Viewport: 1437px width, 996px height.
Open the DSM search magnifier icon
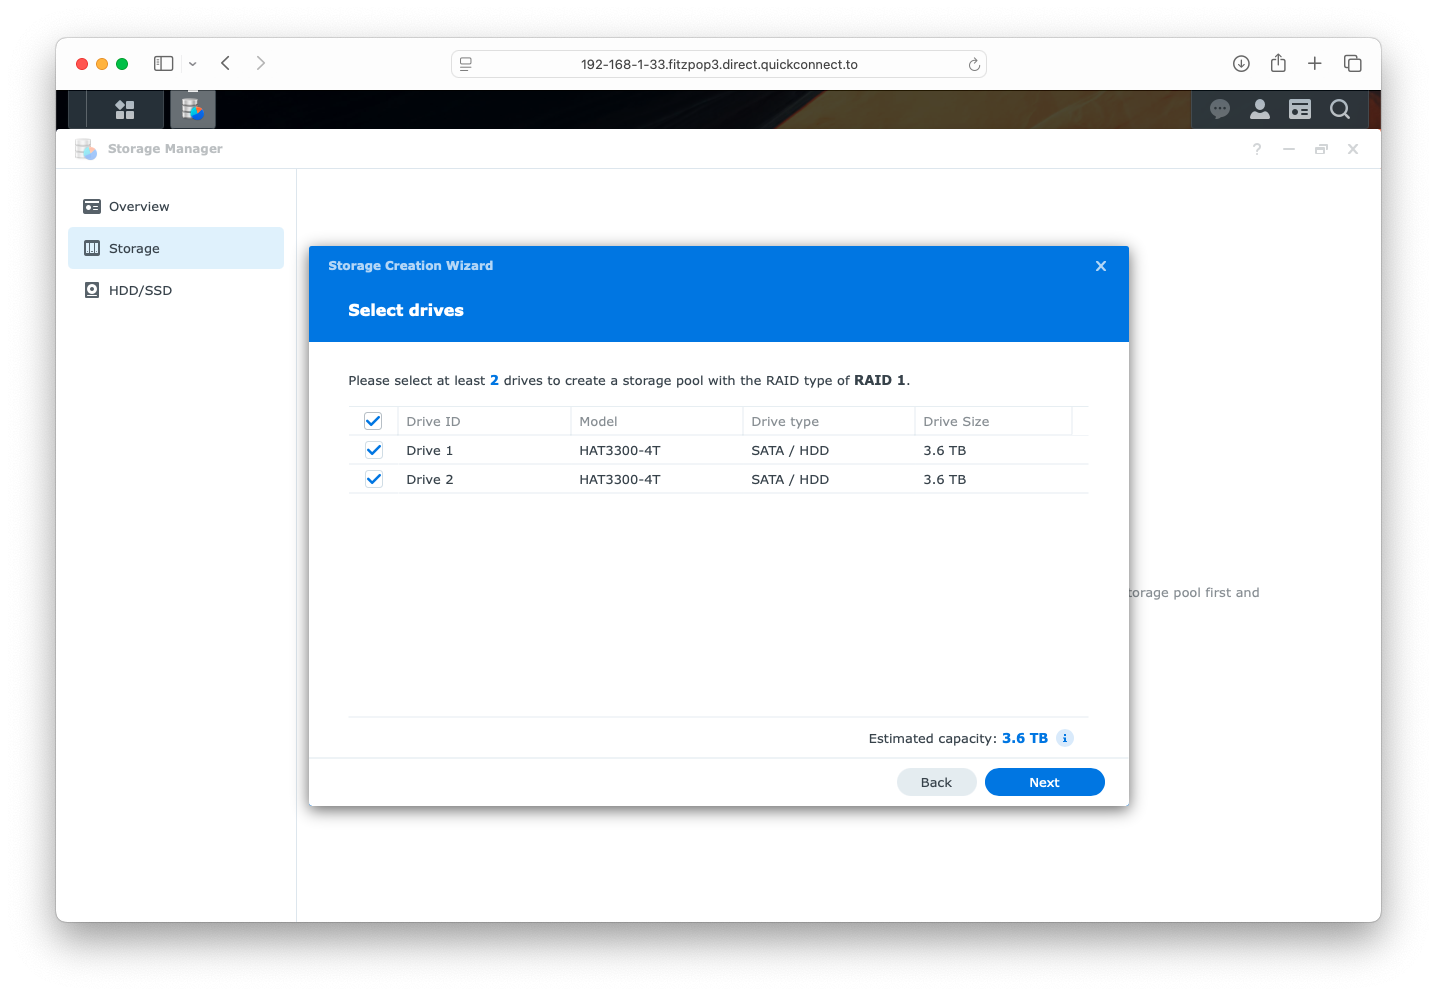[x=1340, y=109]
